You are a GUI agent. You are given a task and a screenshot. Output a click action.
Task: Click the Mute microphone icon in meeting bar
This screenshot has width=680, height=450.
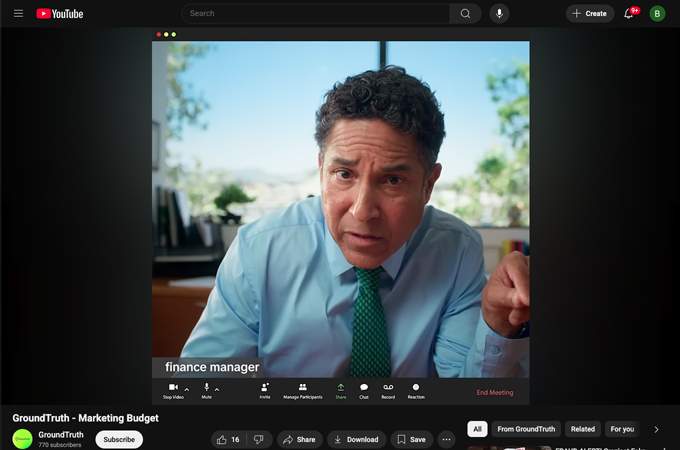(x=206, y=387)
